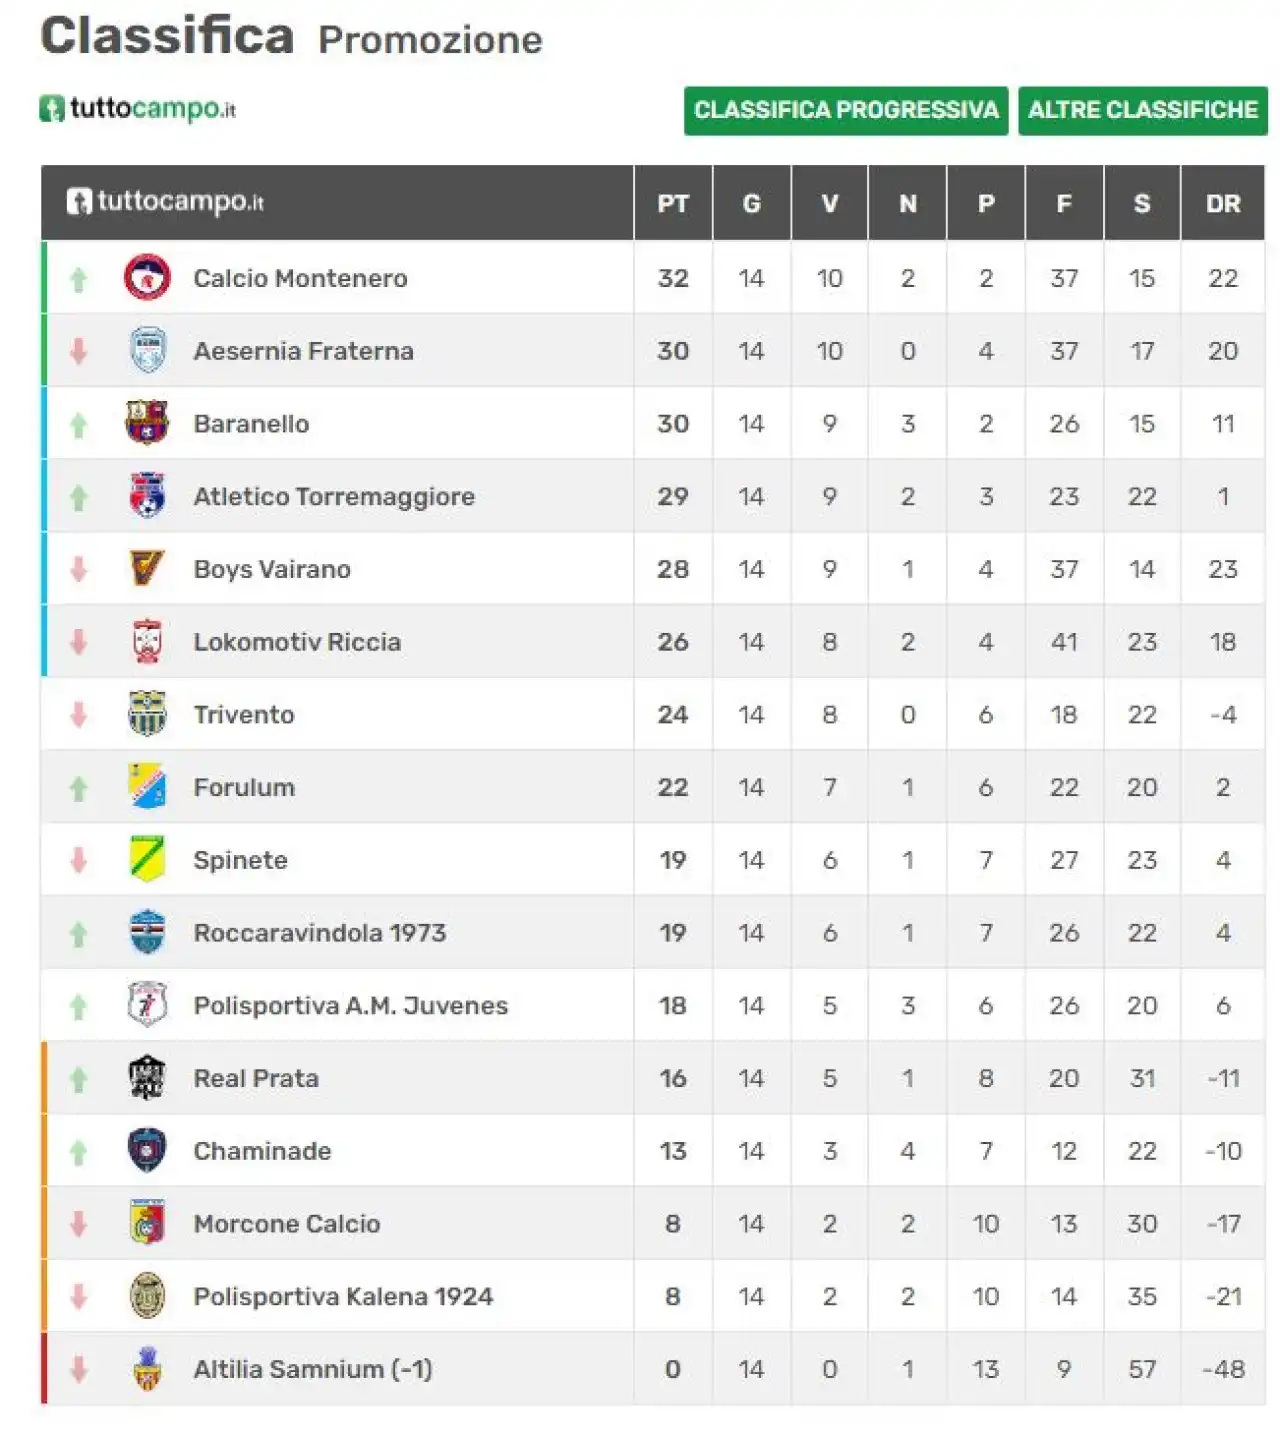The image size is (1280, 1433).
Task: Click the Spinete yellow-green crest
Action: tap(147, 860)
